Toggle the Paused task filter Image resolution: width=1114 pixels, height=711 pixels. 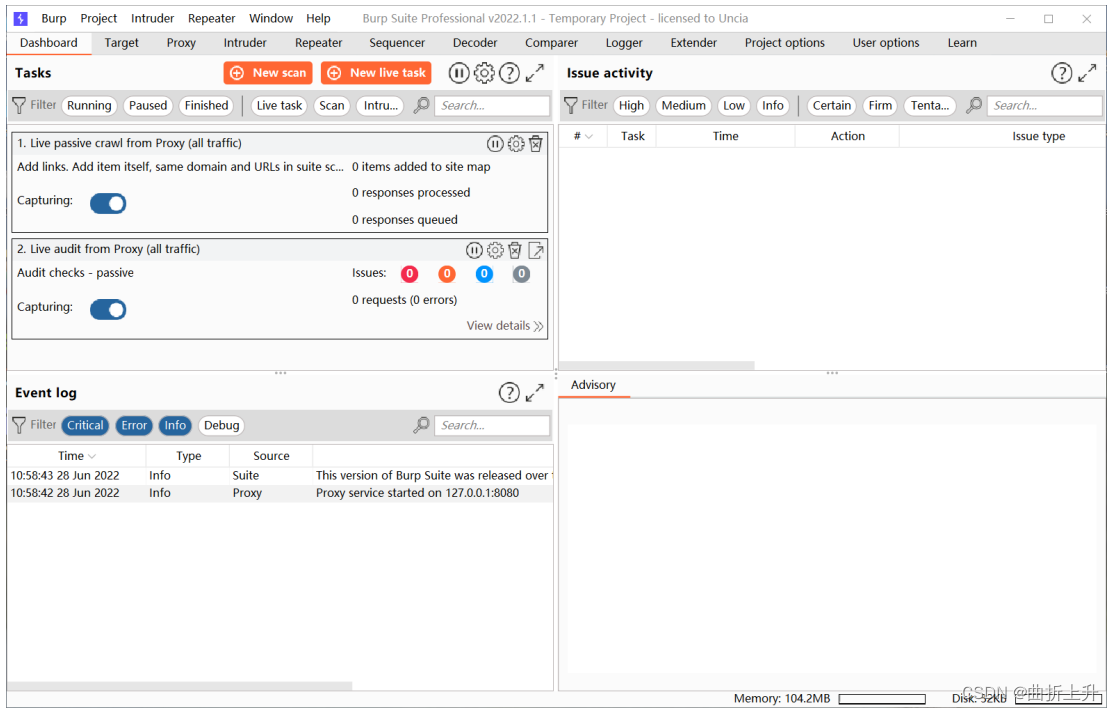tap(148, 106)
